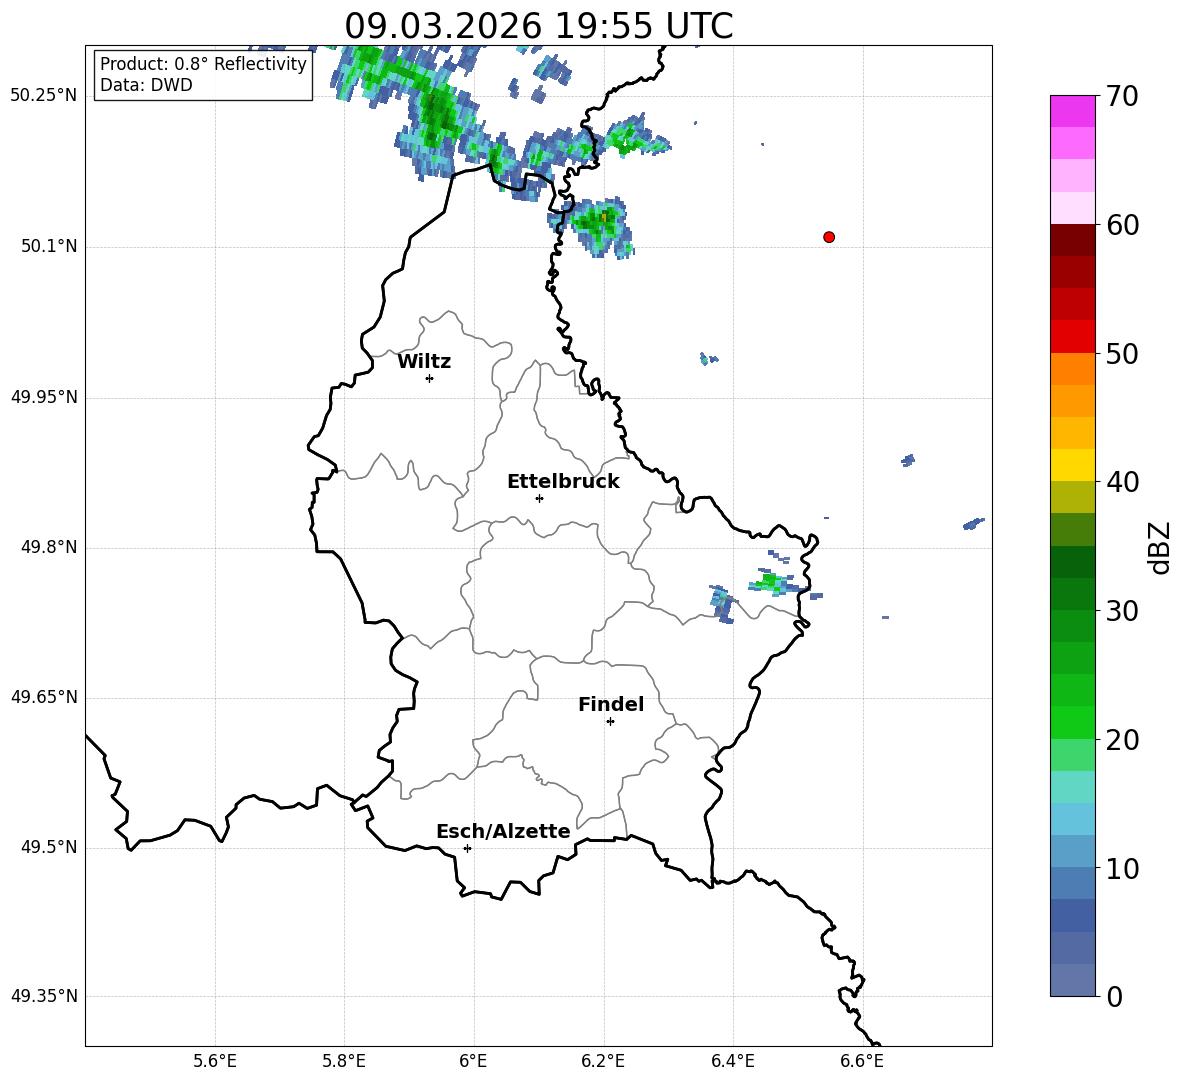This screenshot has width=1184, height=1081.
Task: Select the Wiltz city label
Action: point(424,362)
